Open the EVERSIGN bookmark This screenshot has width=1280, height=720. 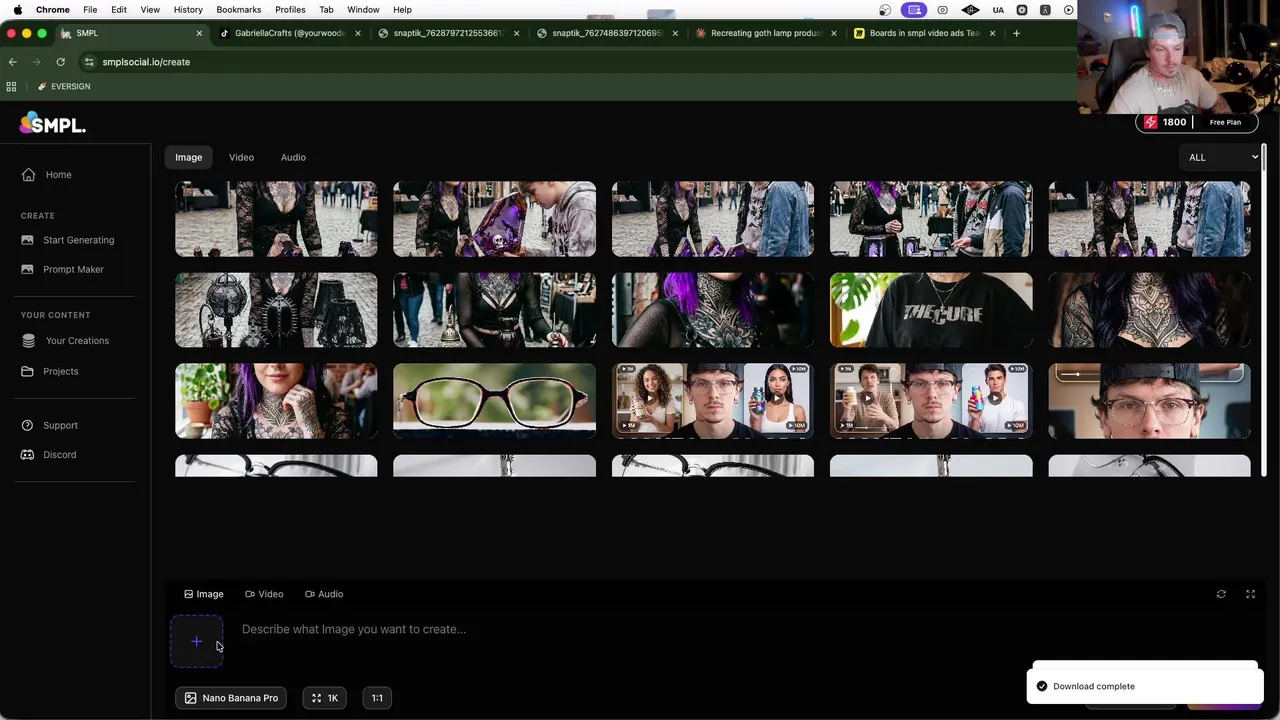coord(64,86)
